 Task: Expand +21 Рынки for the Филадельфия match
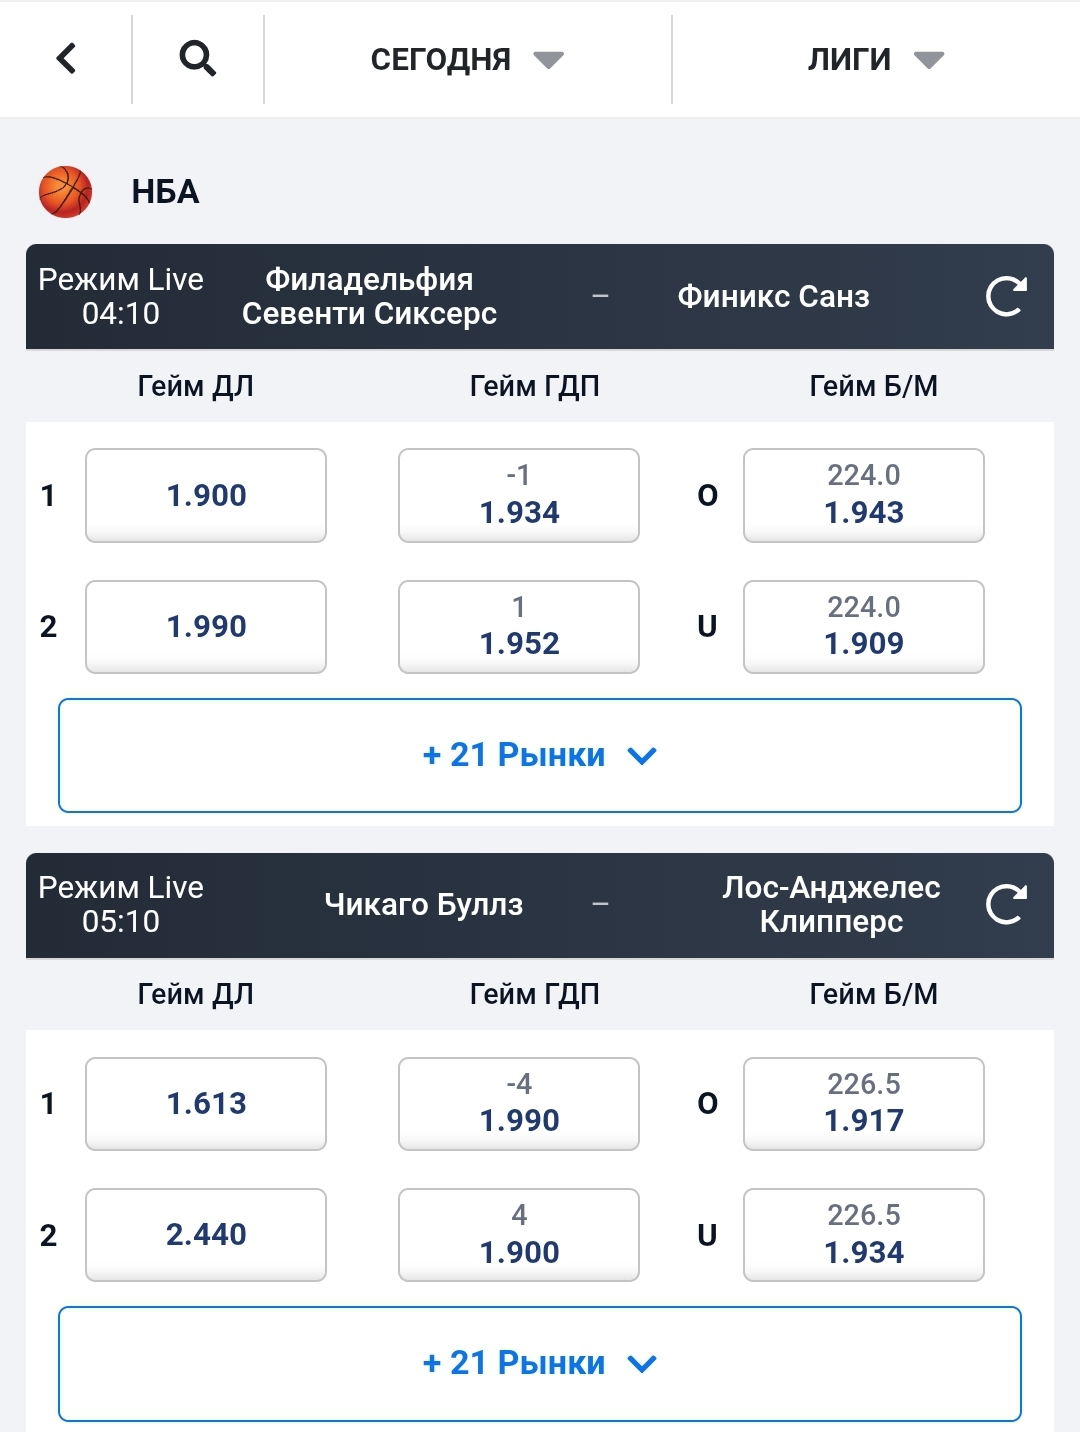[540, 755]
